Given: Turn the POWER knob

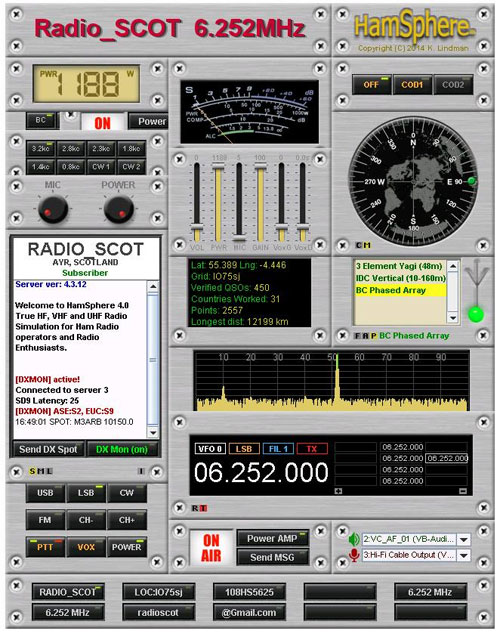Looking at the screenshot, I should [x=118, y=209].
